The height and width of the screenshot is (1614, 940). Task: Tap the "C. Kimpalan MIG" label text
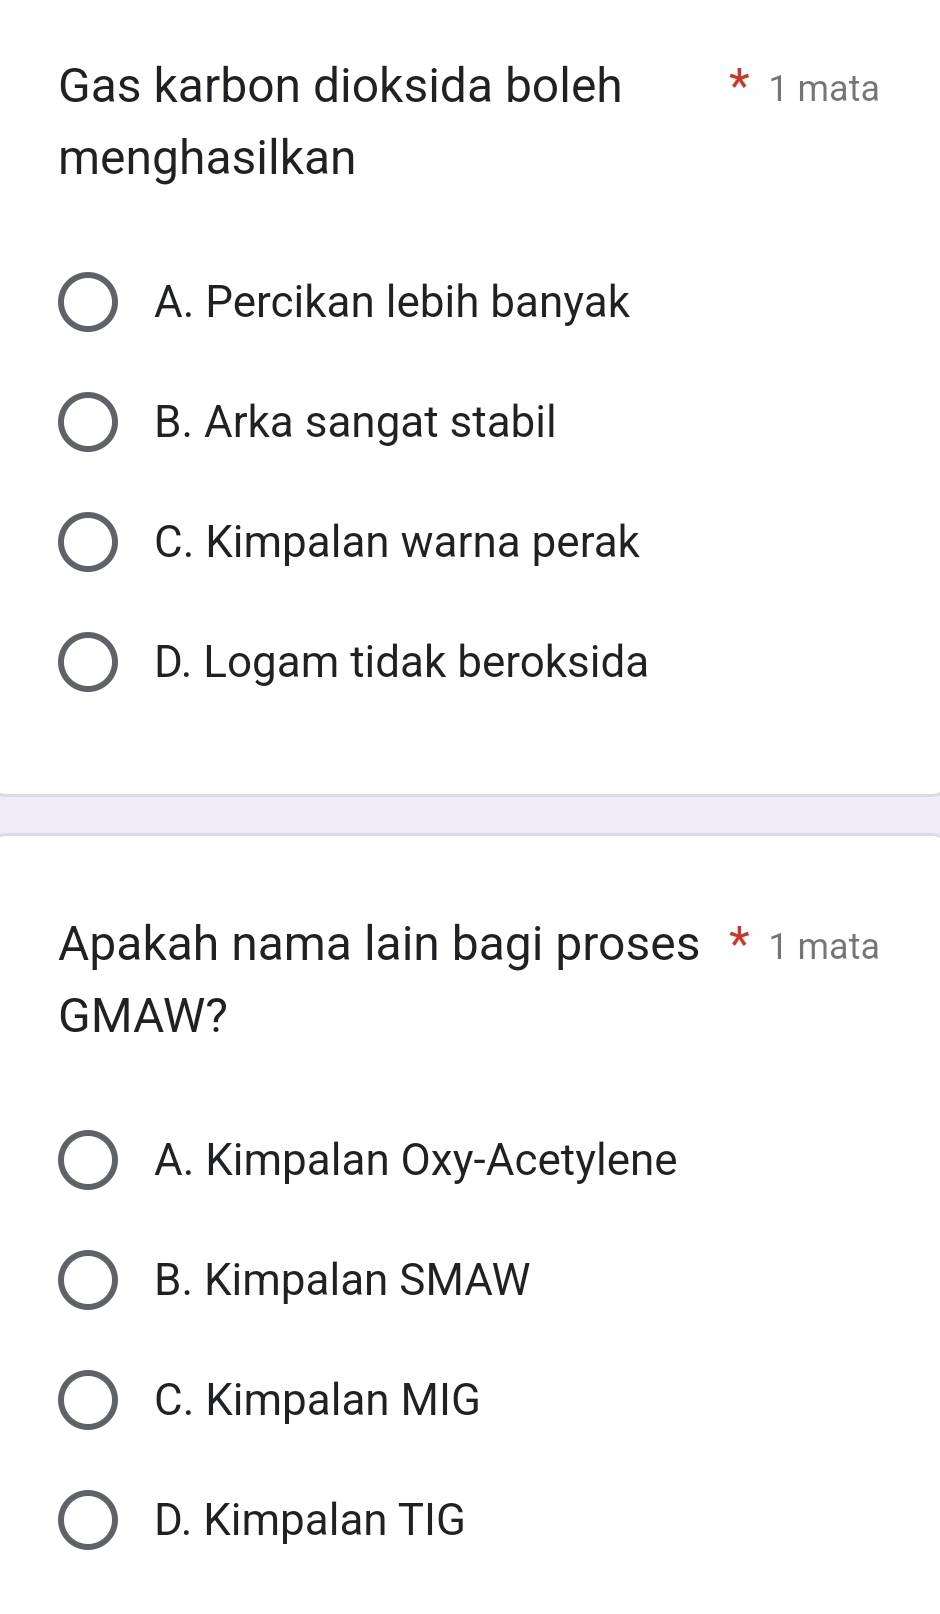(317, 1400)
